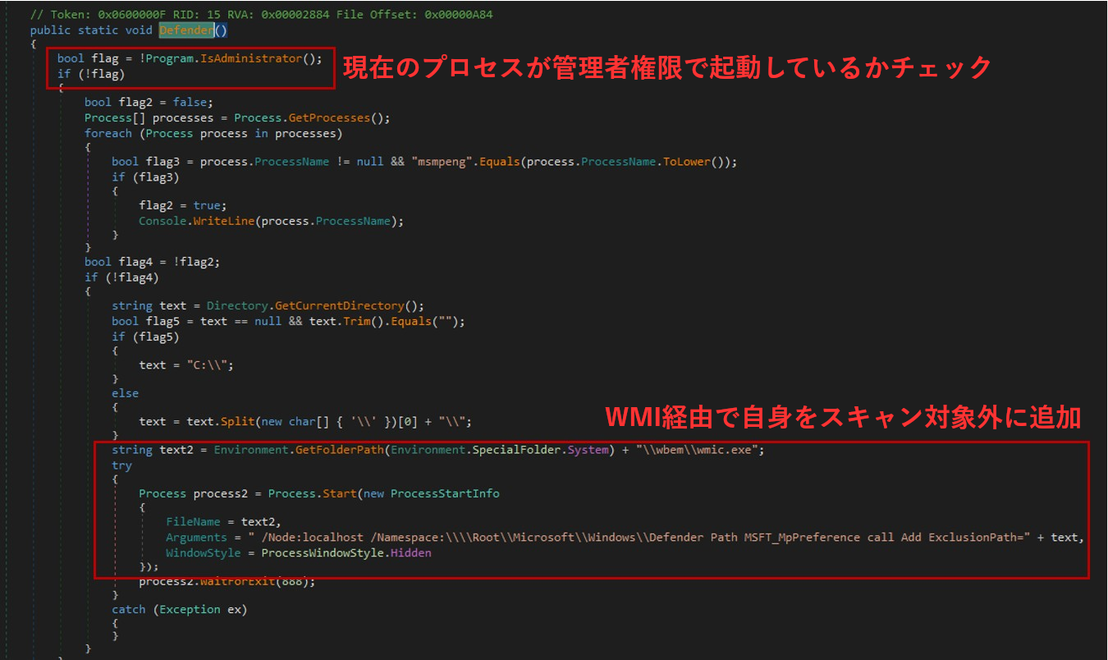This screenshot has width=1108, height=660.
Task: Click the Hidden enum value
Action: point(411,553)
